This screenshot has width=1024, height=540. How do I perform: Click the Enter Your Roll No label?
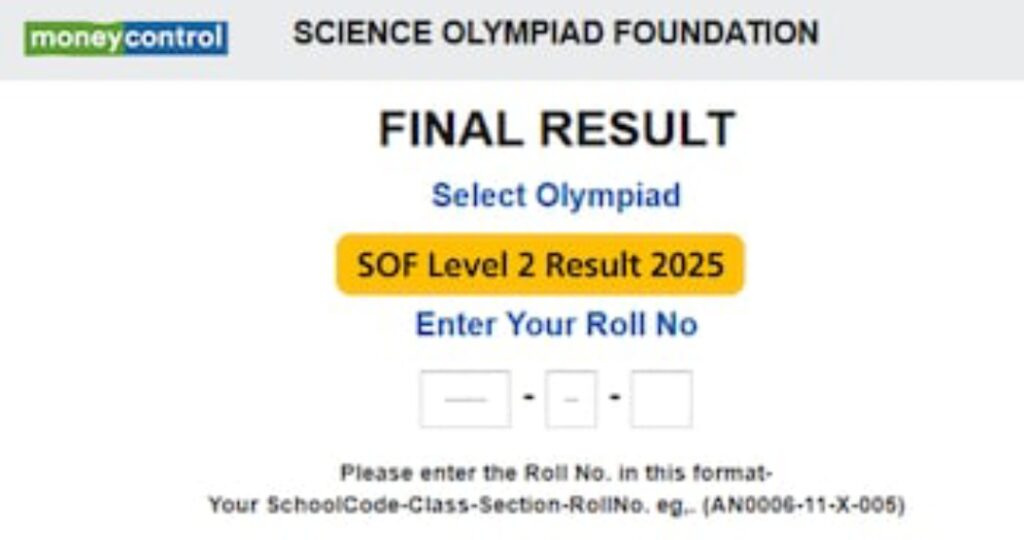(x=556, y=325)
